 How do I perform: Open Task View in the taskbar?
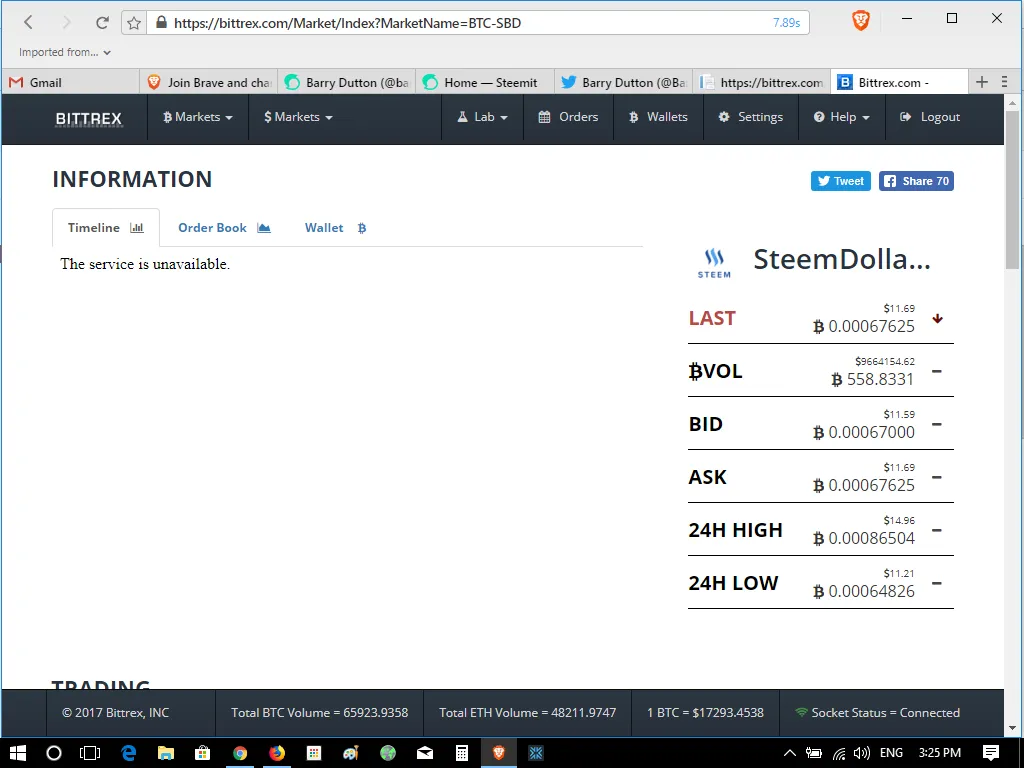click(x=90, y=753)
